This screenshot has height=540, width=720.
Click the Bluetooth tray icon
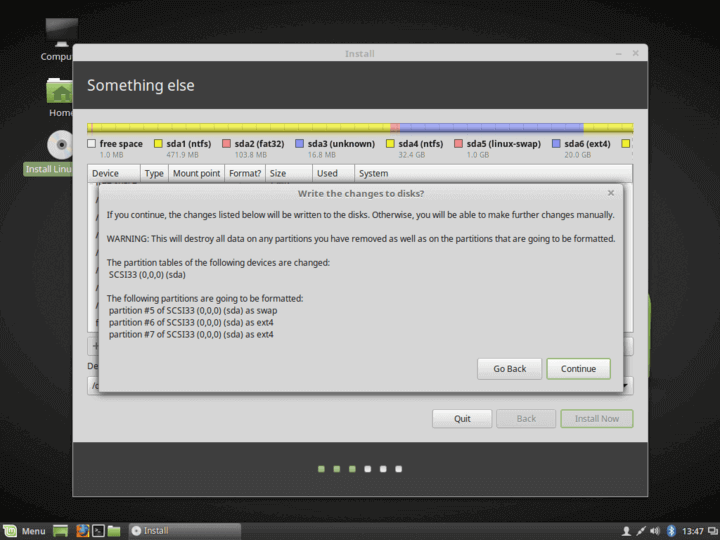tap(671, 530)
